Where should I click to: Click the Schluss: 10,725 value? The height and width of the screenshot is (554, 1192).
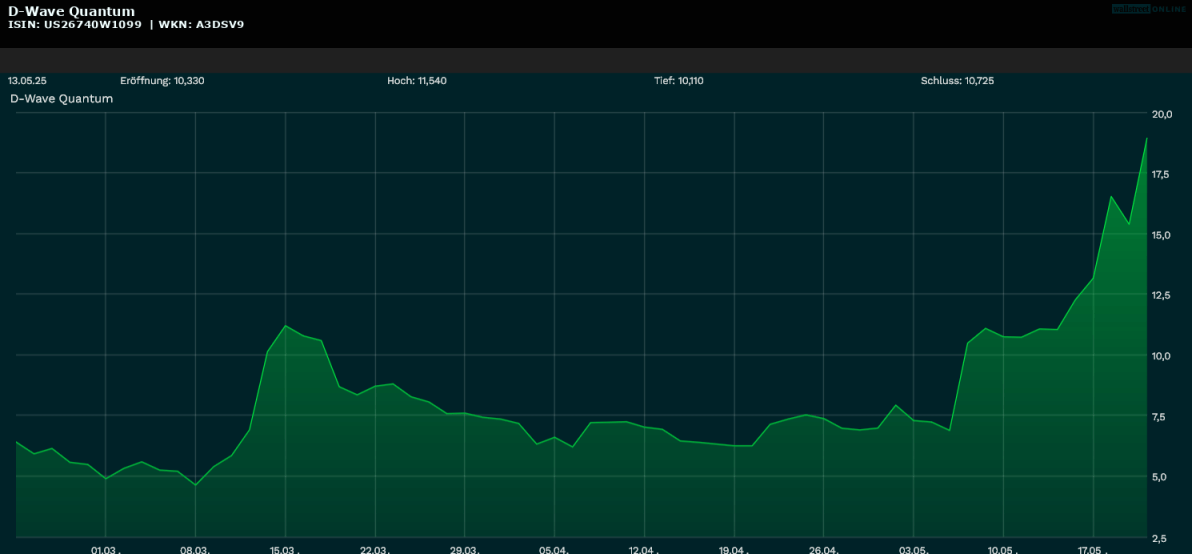click(x=957, y=81)
